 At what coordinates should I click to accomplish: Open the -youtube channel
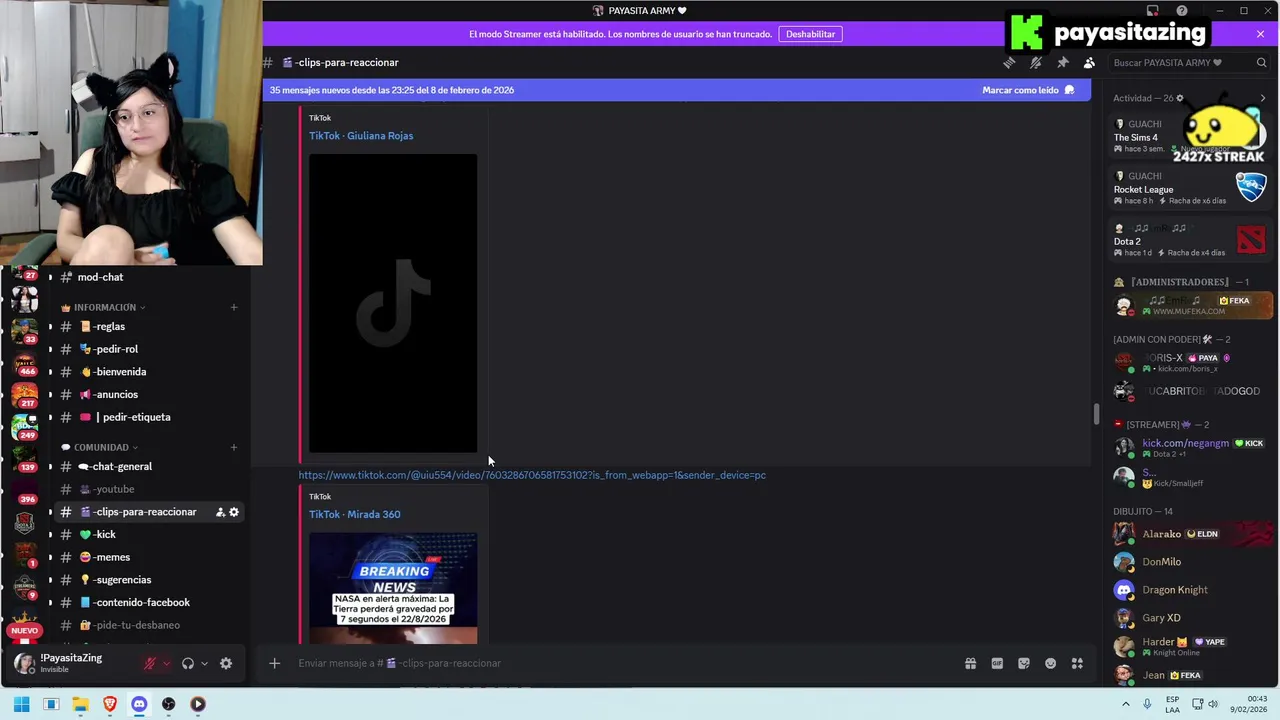click(146, 489)
